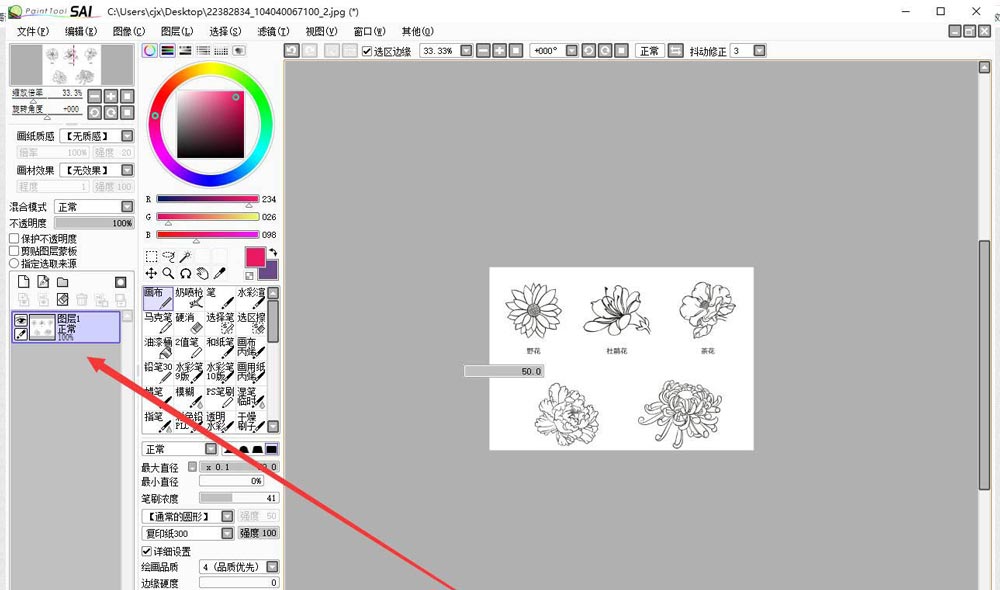
Task: Create a new layer folder
Action: (62, 282)
